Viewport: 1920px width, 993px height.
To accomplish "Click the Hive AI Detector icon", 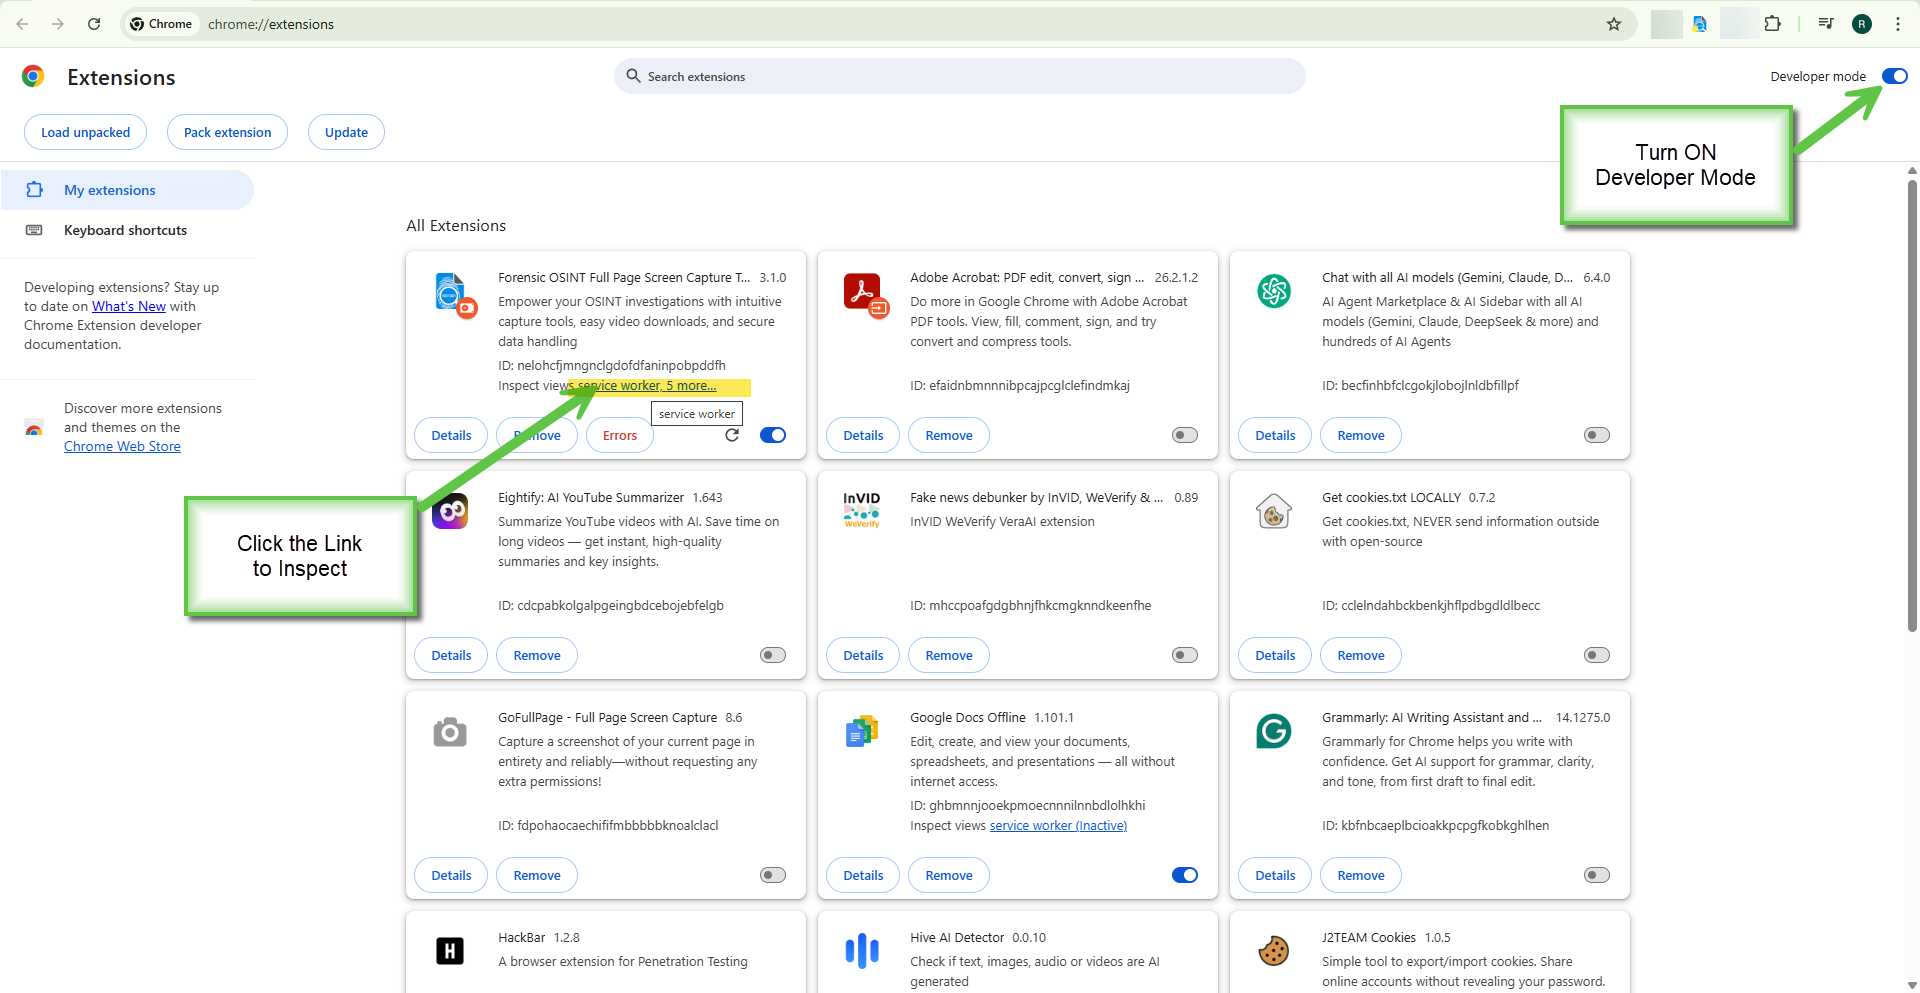I will [862, 951].
